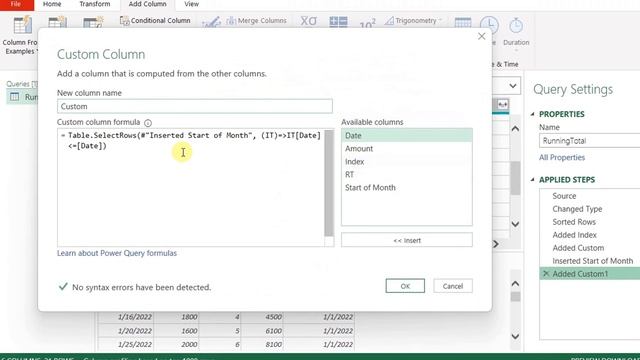Image resolution: width=640 pixels, height=360 pixels.
Task: Select Index in Available columns
Action: tap(407, 162)
